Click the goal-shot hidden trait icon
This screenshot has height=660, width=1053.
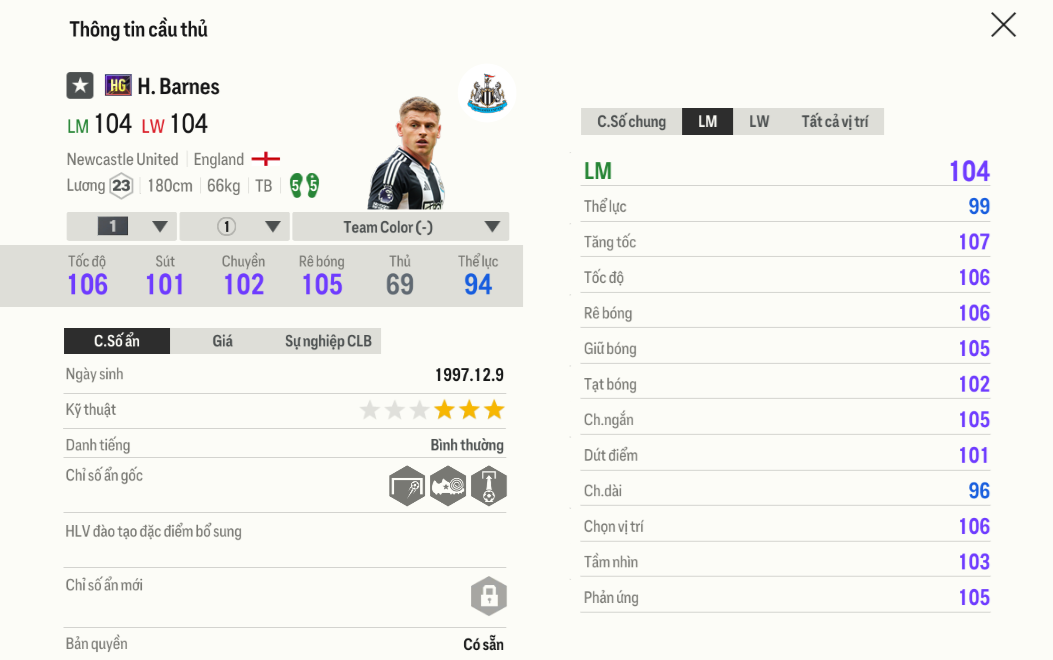(x=407, y=486)
